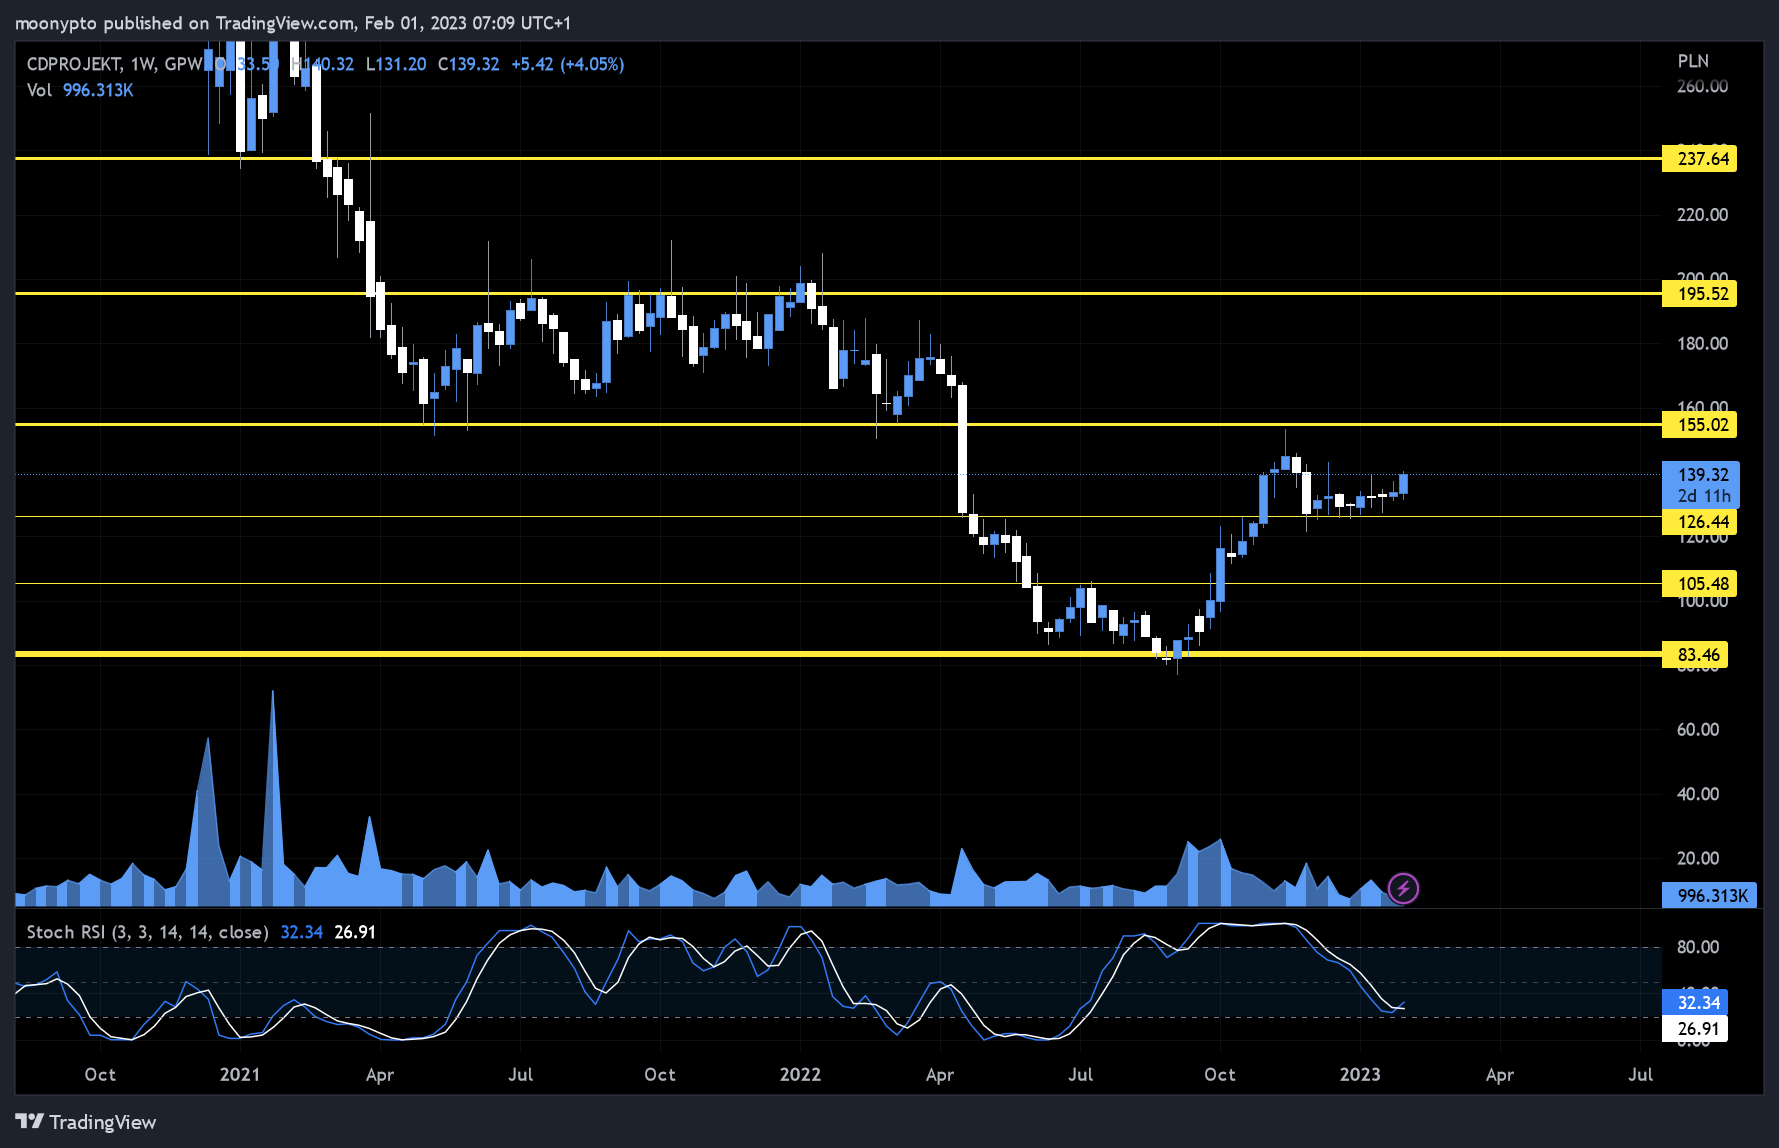
Task: Click the 60.00 price scale label
Action: [1698, 729]
